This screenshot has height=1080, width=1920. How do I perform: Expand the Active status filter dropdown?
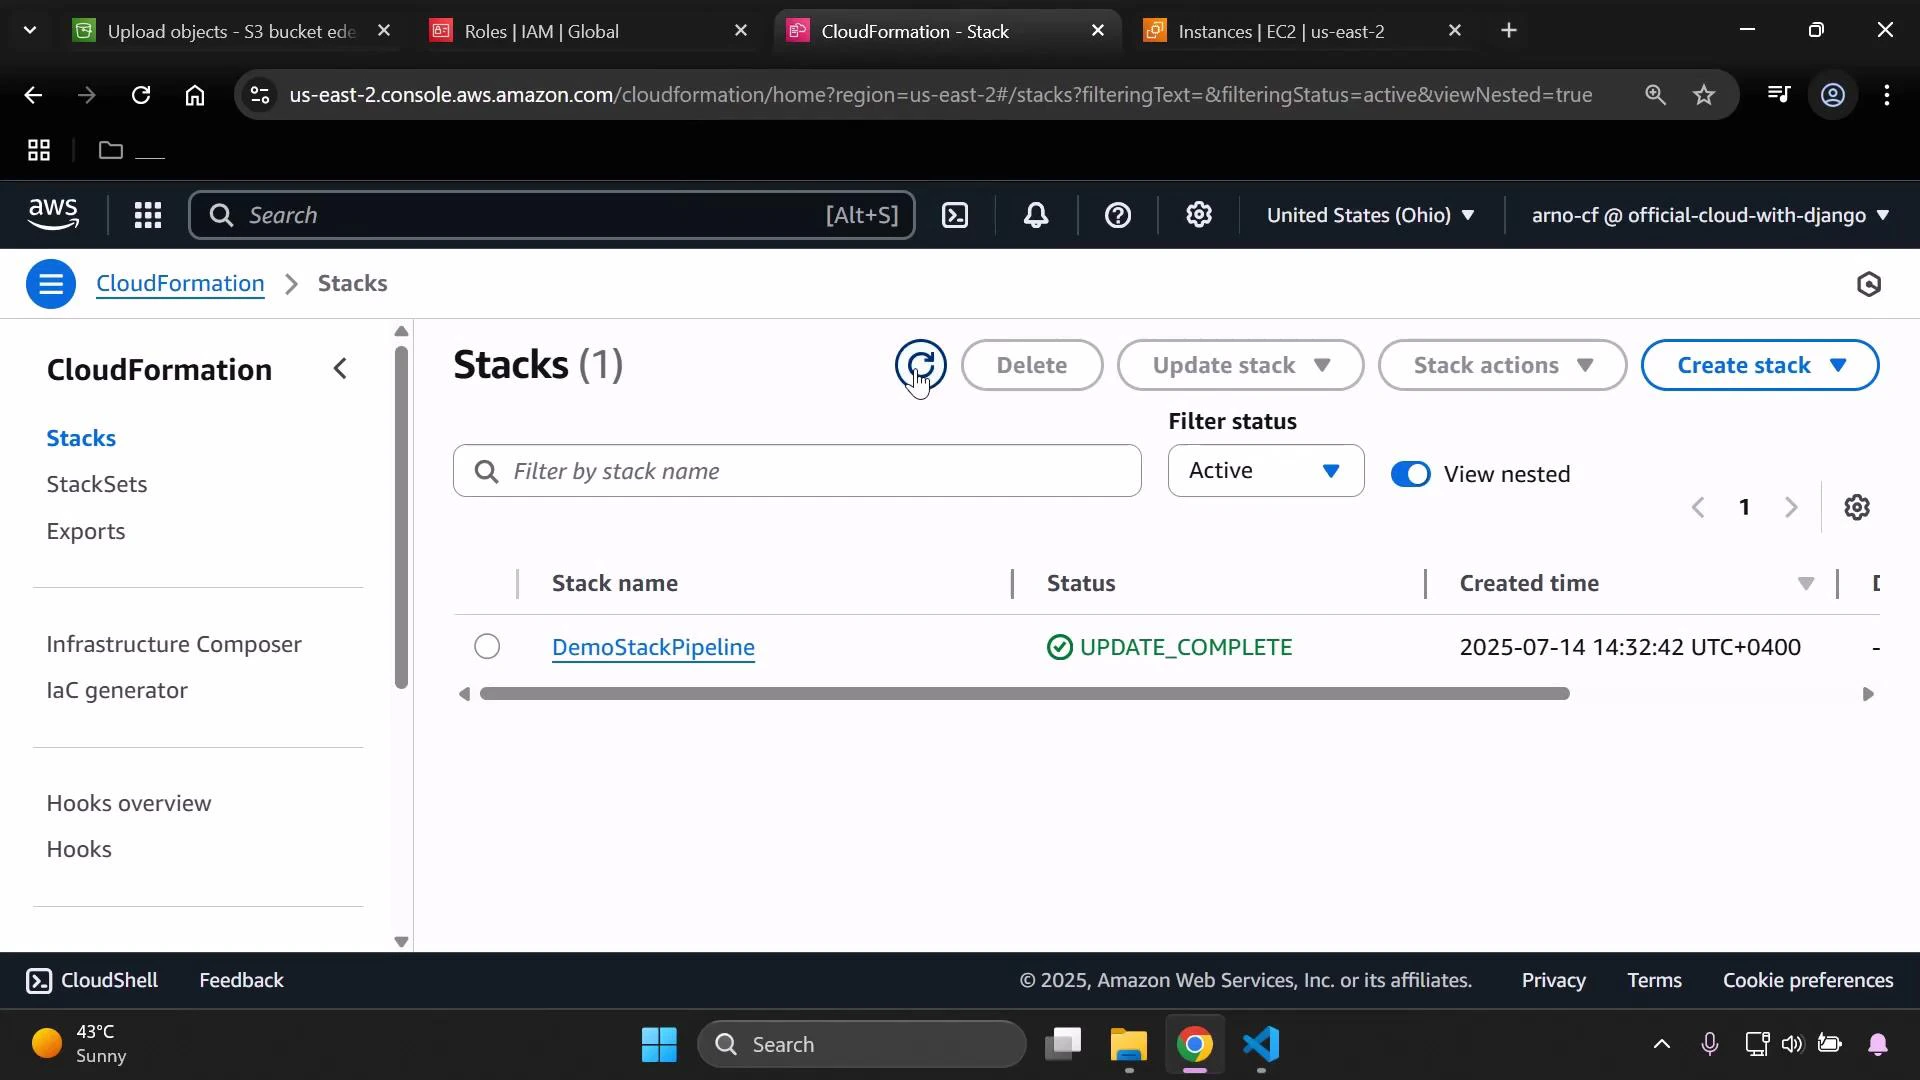[1264, 470]
